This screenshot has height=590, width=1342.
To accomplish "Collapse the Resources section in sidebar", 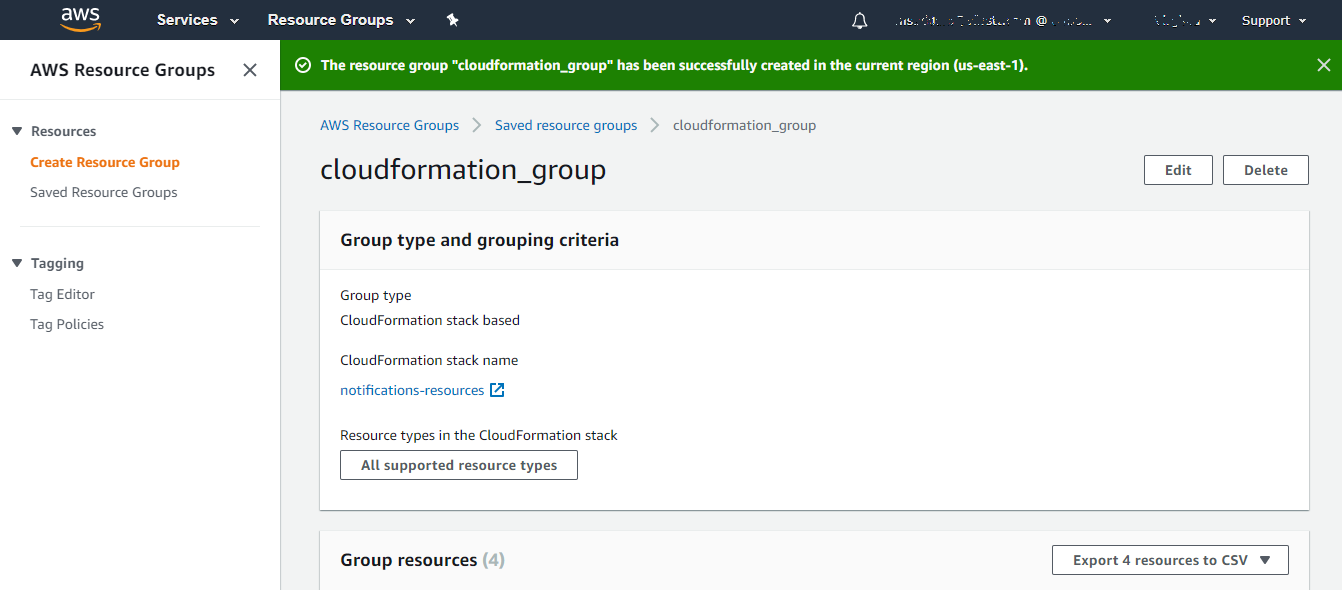I will [x=17, y=131].
